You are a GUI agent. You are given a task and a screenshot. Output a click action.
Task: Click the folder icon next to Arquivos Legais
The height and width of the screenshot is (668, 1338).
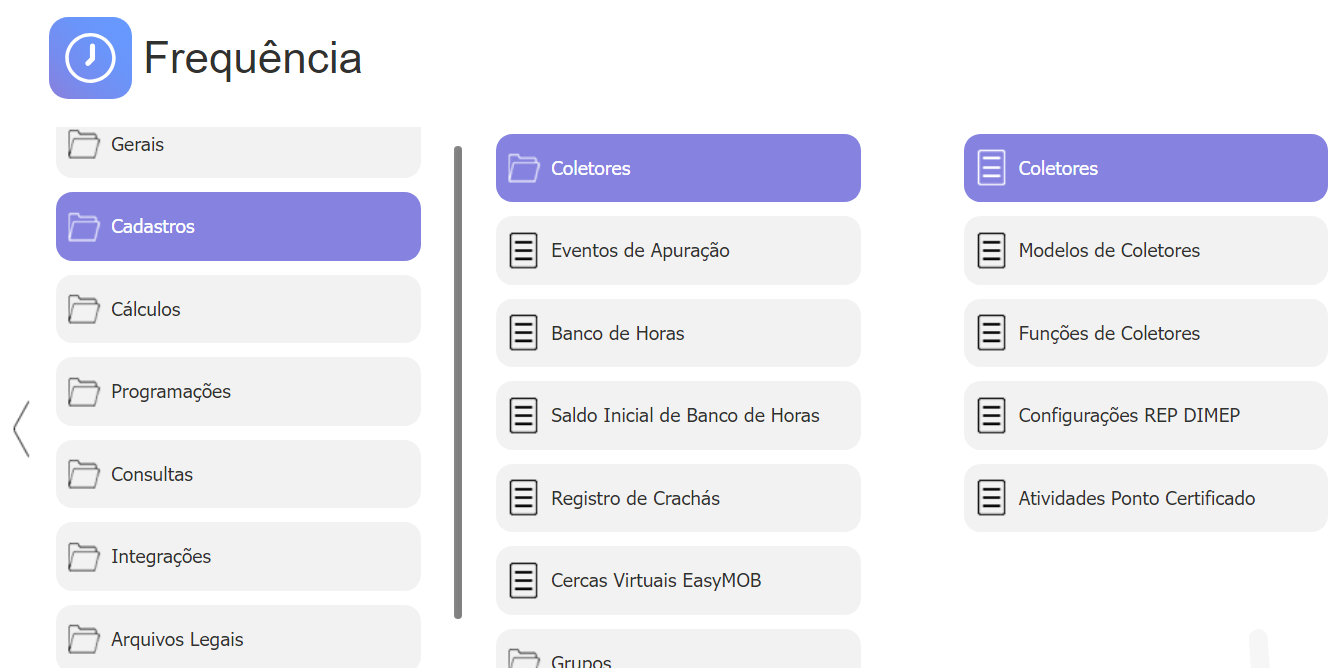(84, 639)
